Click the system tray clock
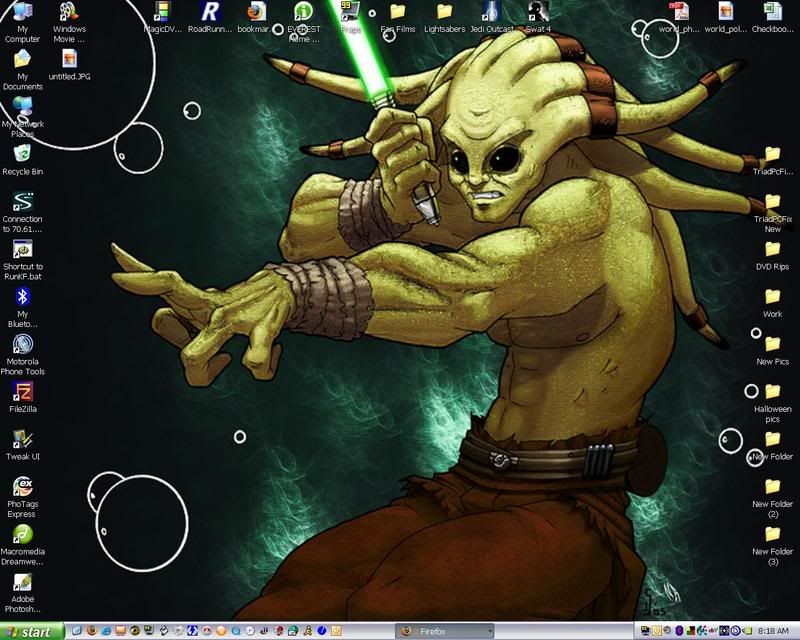This screenshot has height=640, width=800. [774, 631]
